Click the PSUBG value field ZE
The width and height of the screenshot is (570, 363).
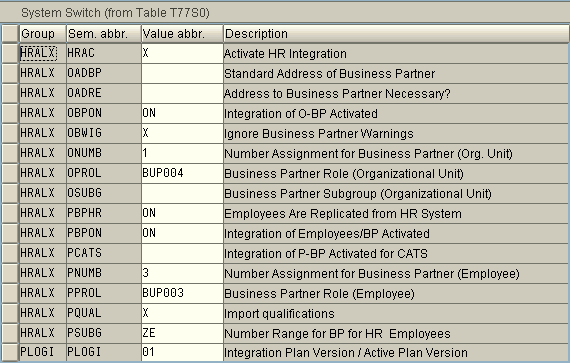pos(182,333)
